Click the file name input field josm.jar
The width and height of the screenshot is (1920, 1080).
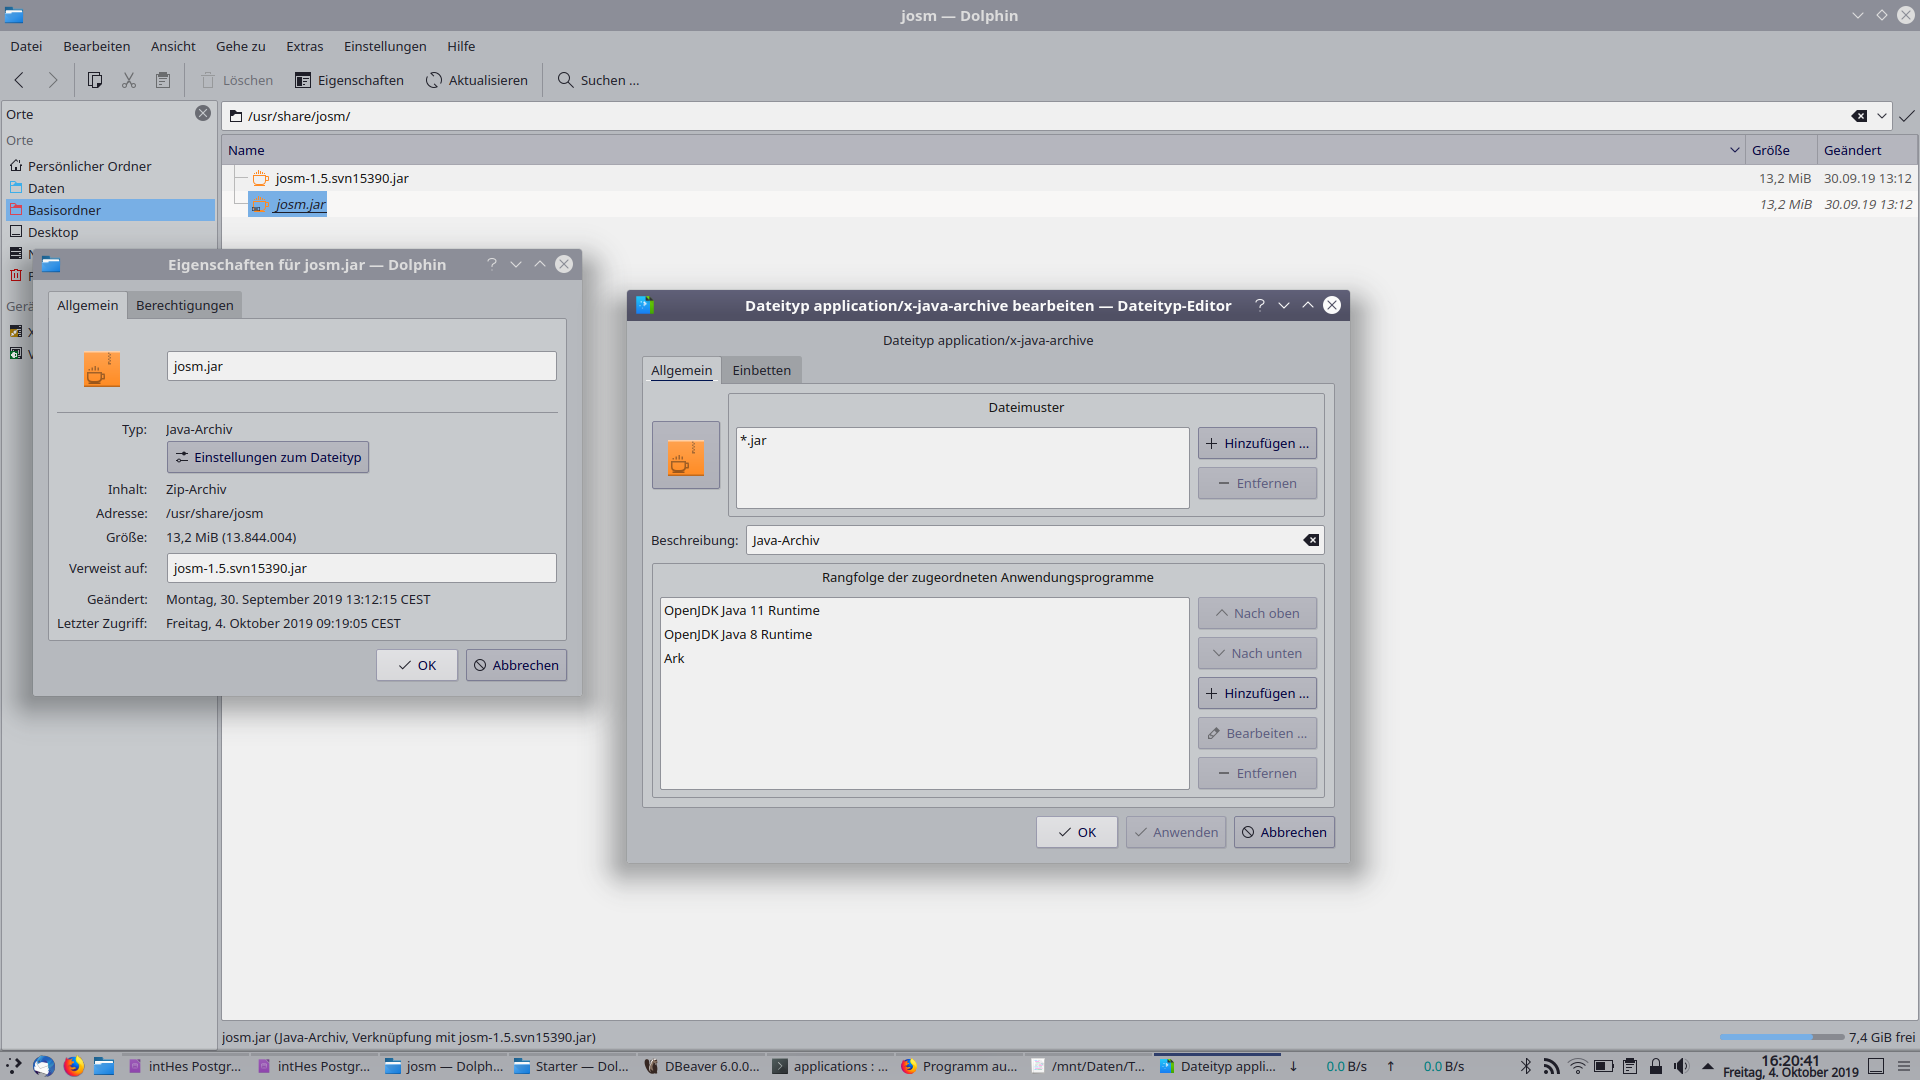point(361,366)
